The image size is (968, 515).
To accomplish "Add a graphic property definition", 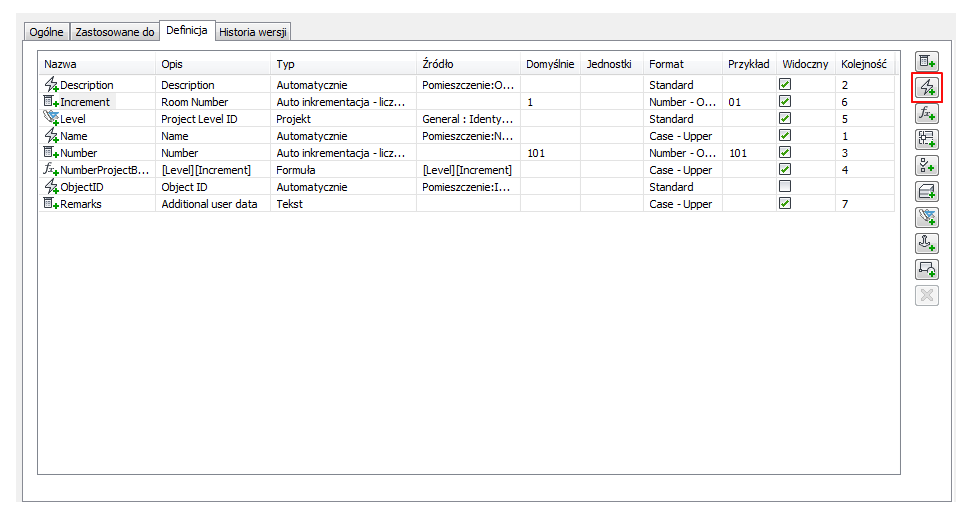I will 927,269.
